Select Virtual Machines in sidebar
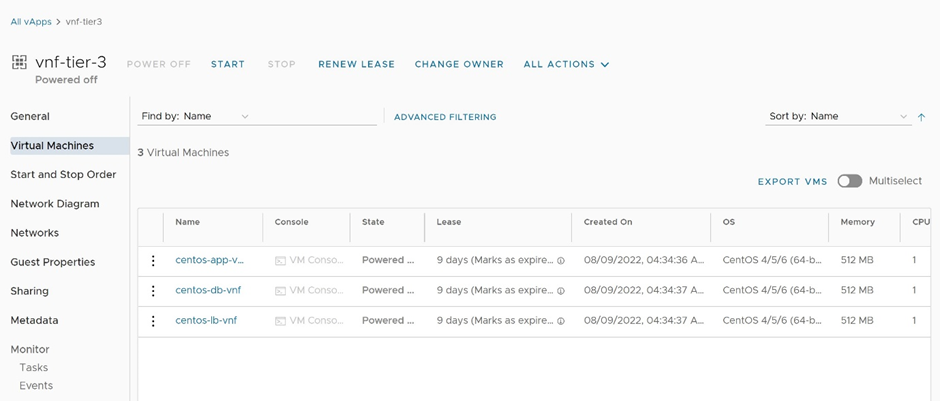 tap(70, 146)
